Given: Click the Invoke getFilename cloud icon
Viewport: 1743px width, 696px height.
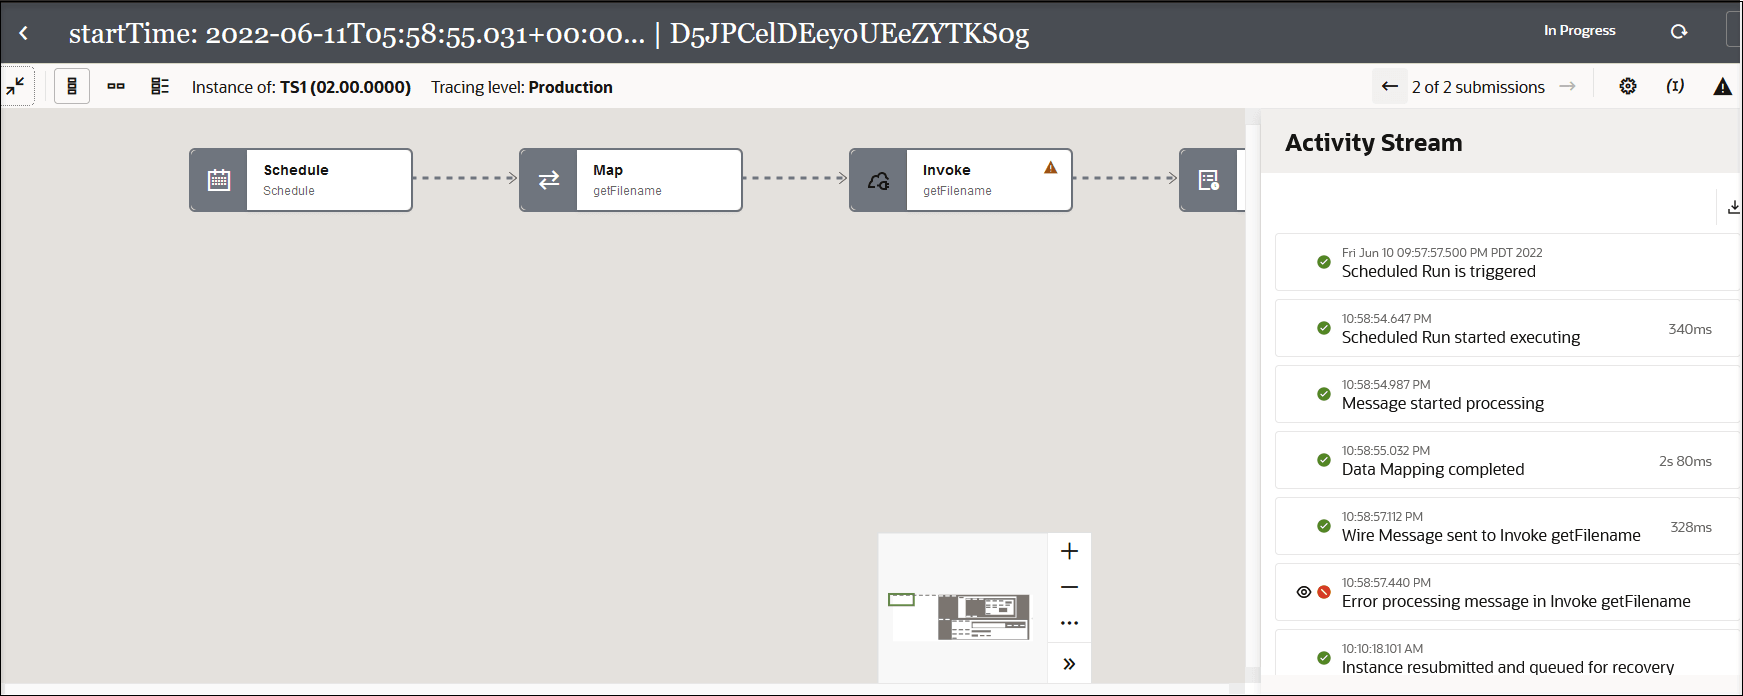Looking at the screenshot, I should [x=879, y=180].
